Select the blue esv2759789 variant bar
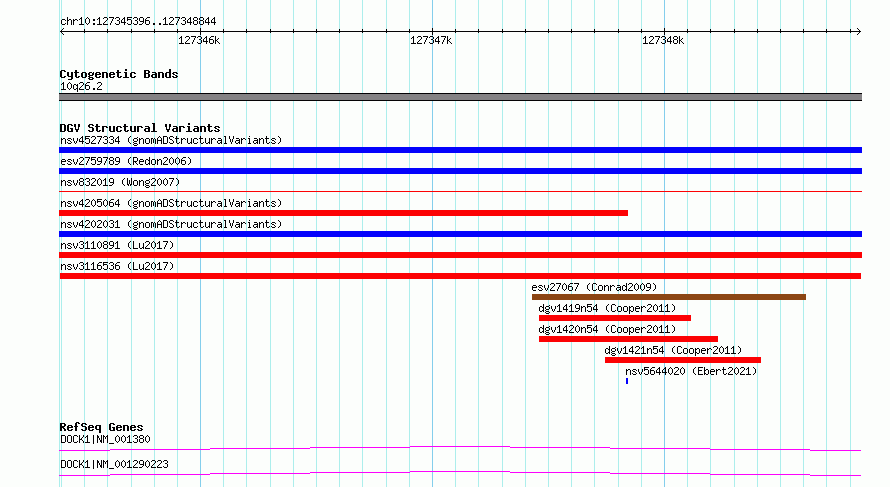 (x=460, y=171)
